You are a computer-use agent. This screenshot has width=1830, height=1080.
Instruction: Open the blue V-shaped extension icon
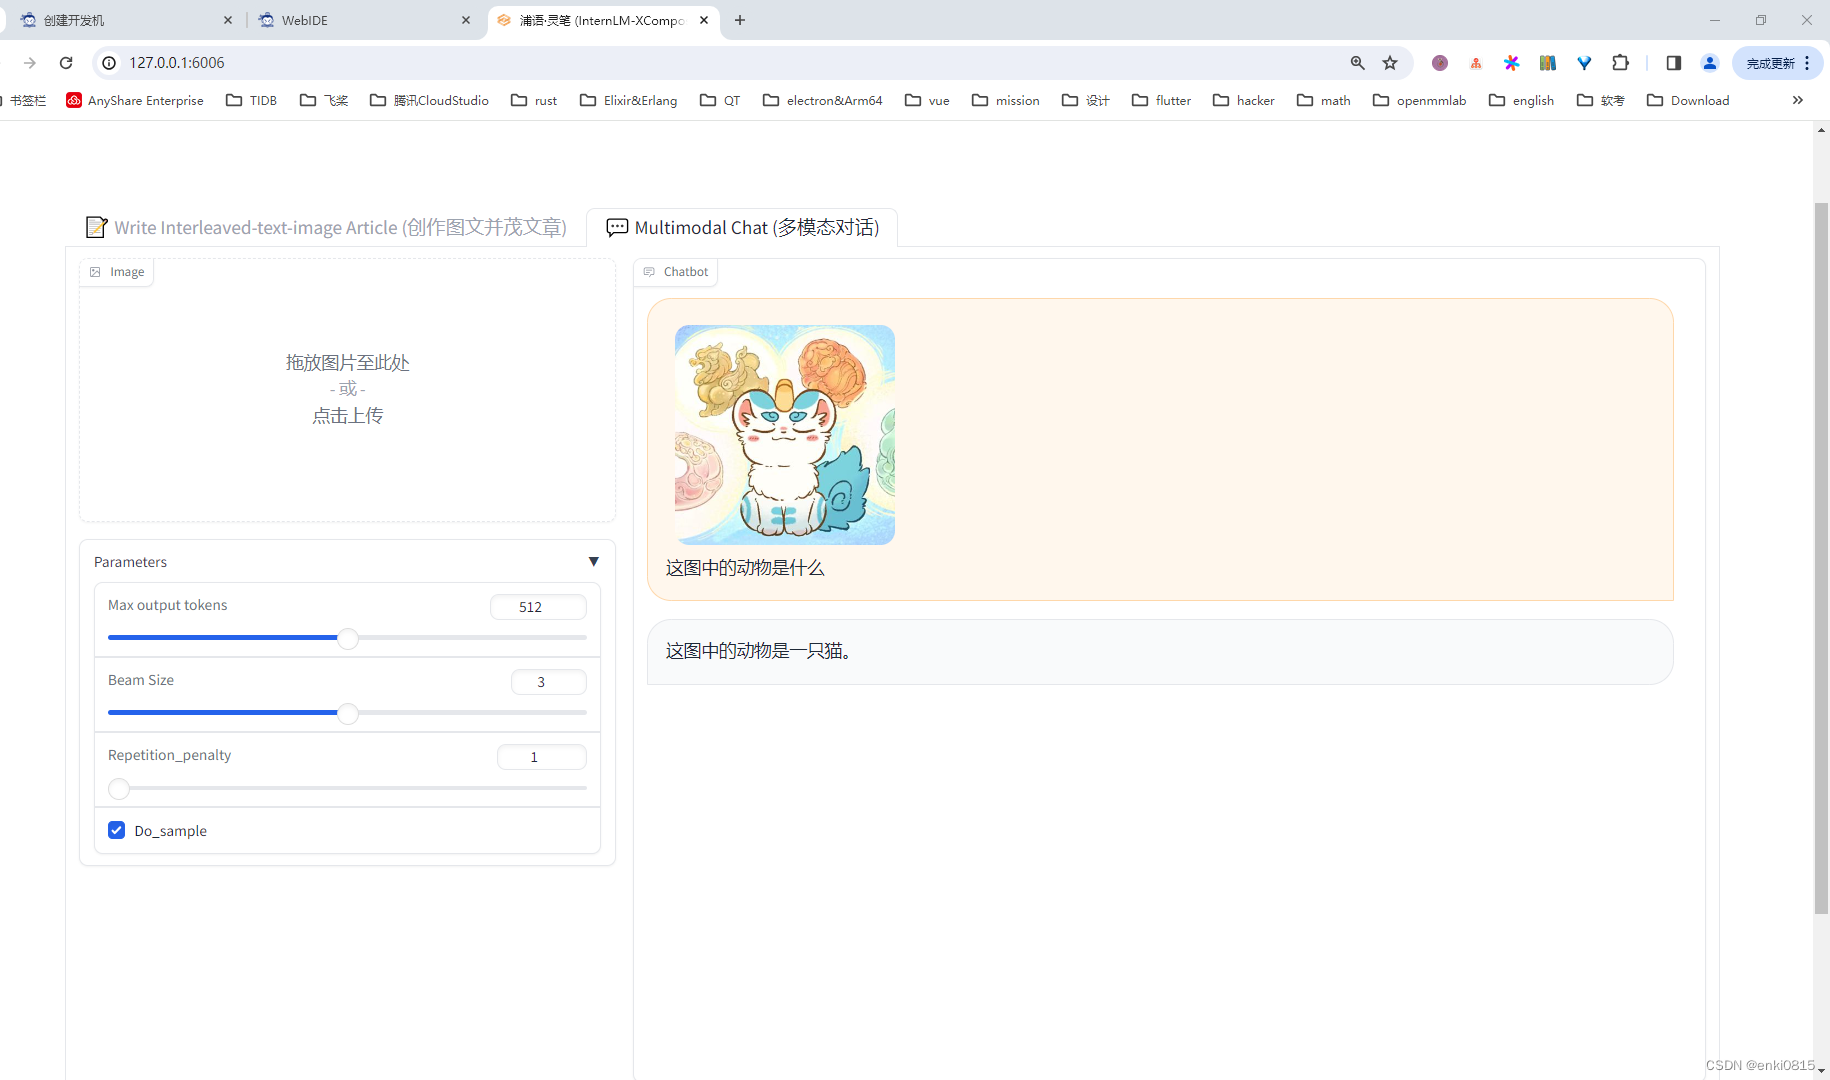1584,63
